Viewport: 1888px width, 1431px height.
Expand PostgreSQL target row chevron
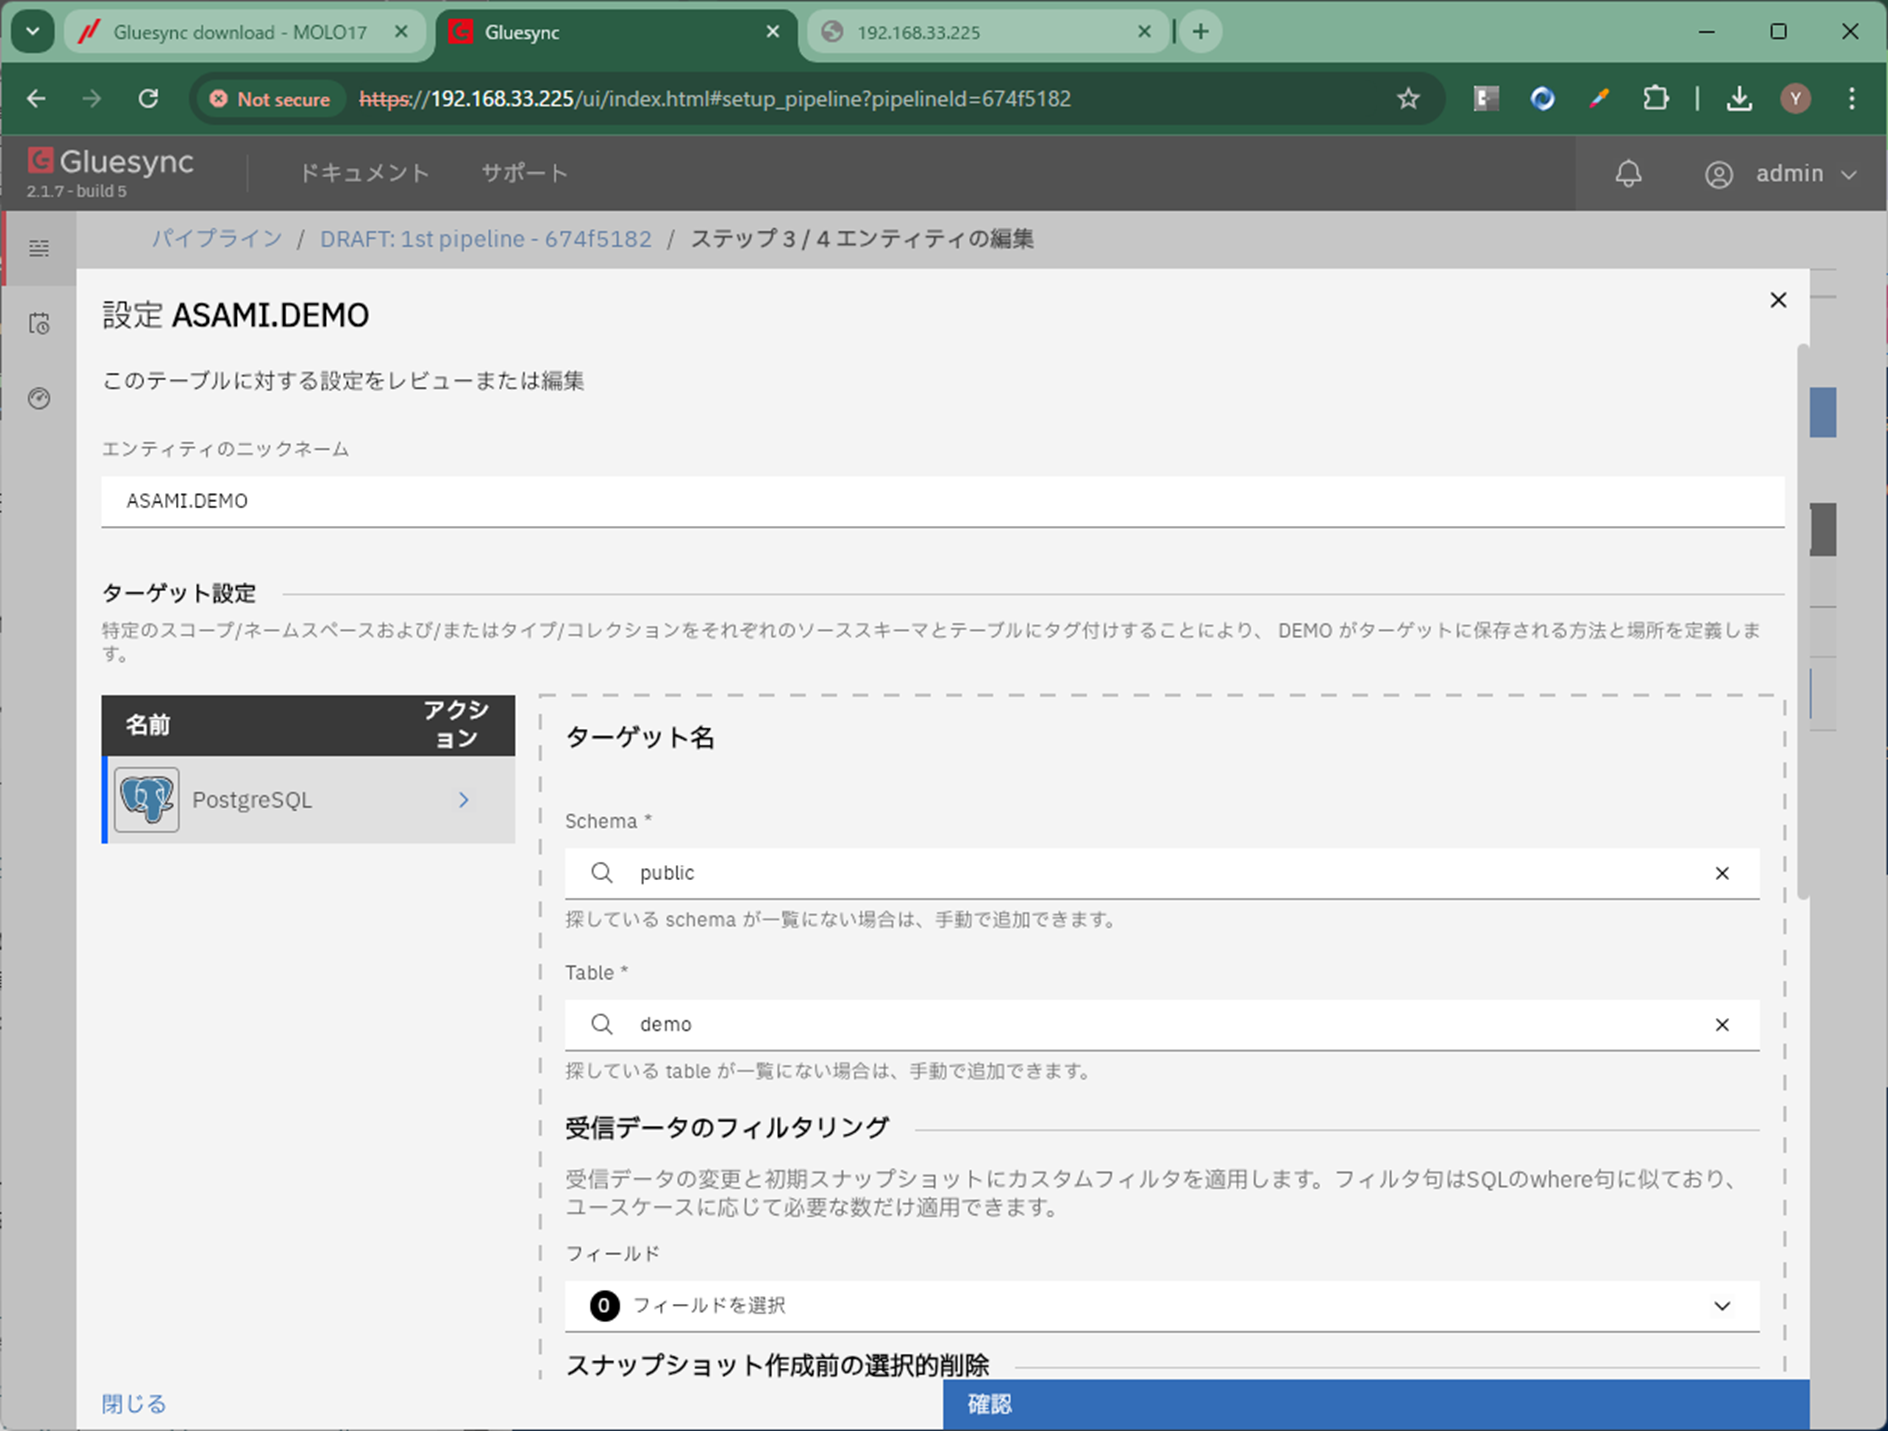(464, 800)
